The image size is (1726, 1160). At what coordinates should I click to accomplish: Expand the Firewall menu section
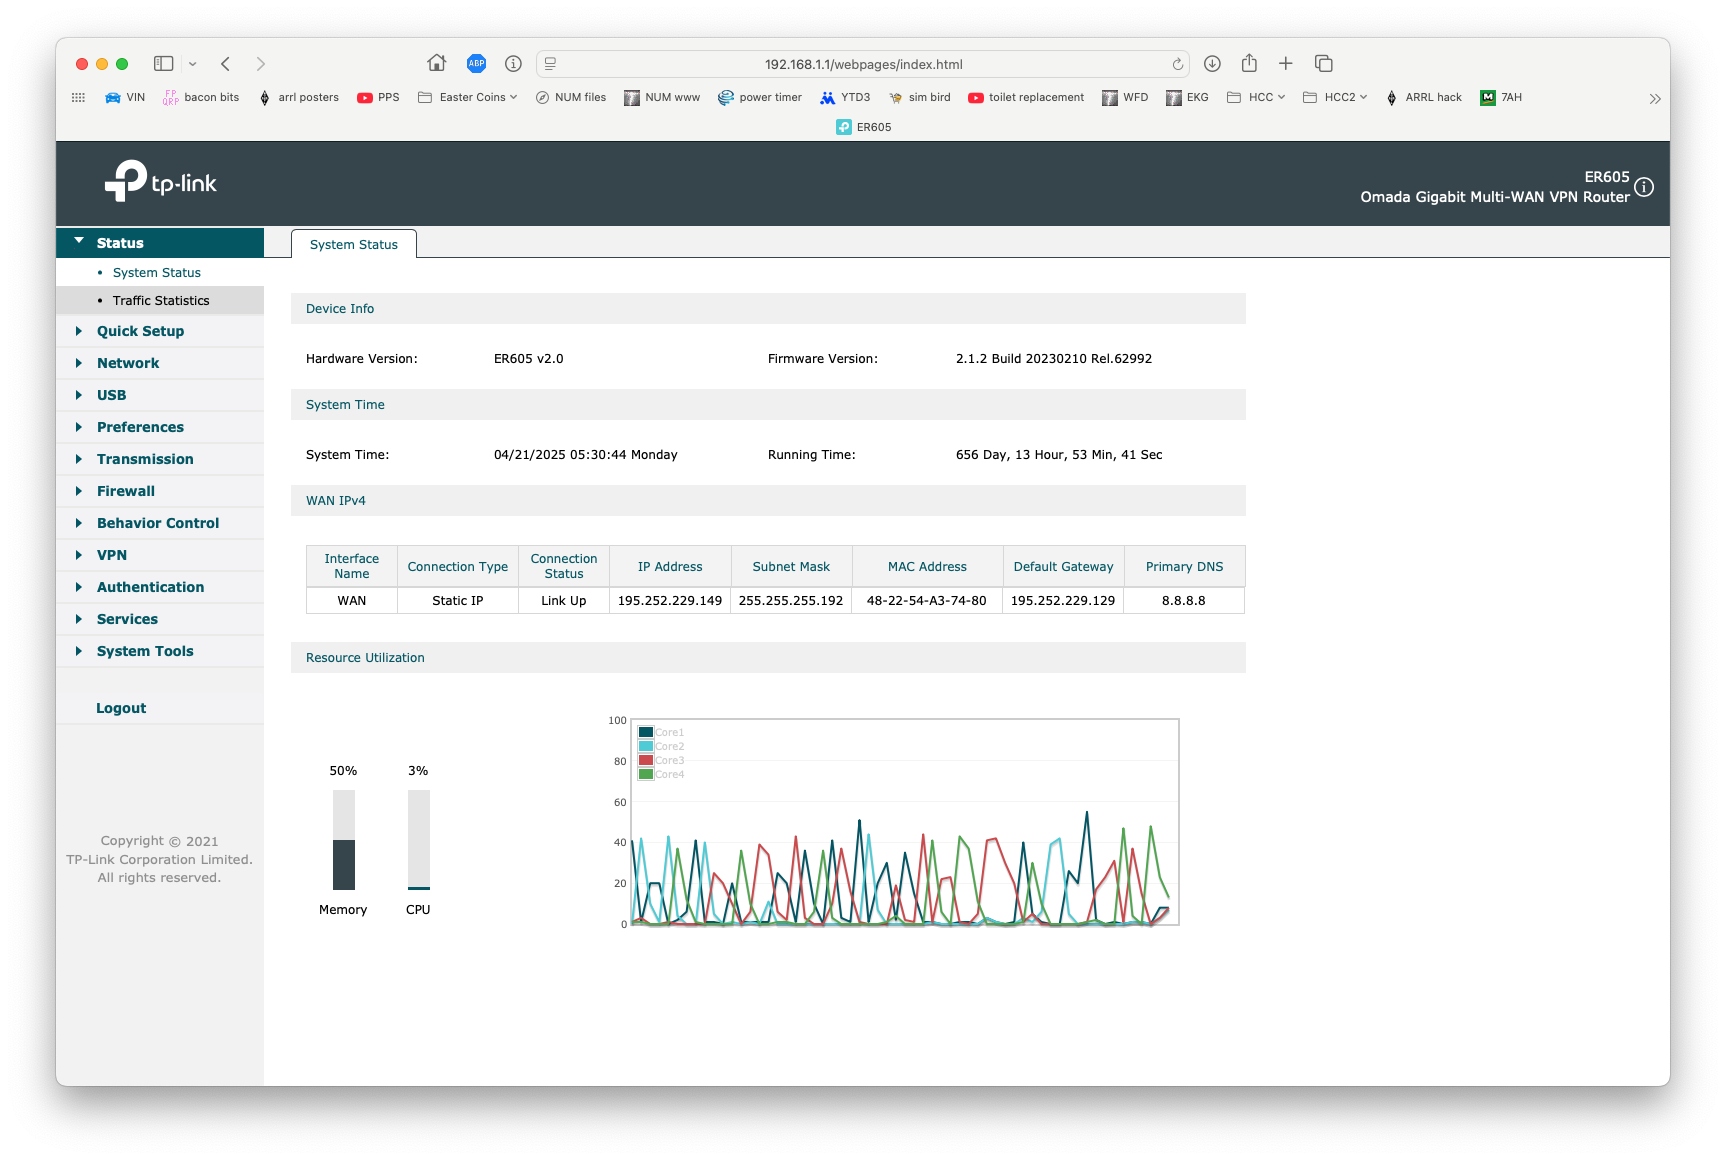126,491
